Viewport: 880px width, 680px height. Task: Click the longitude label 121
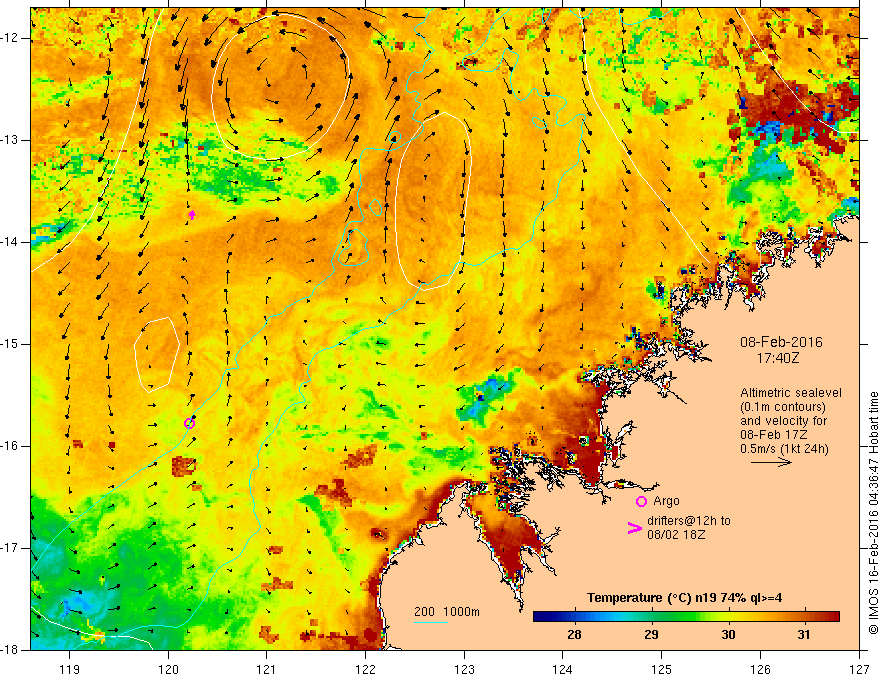[267, 669]
